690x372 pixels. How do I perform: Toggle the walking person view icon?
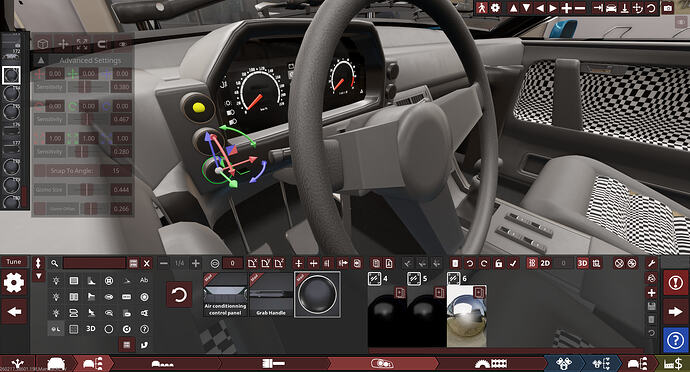tap(481, 8)
